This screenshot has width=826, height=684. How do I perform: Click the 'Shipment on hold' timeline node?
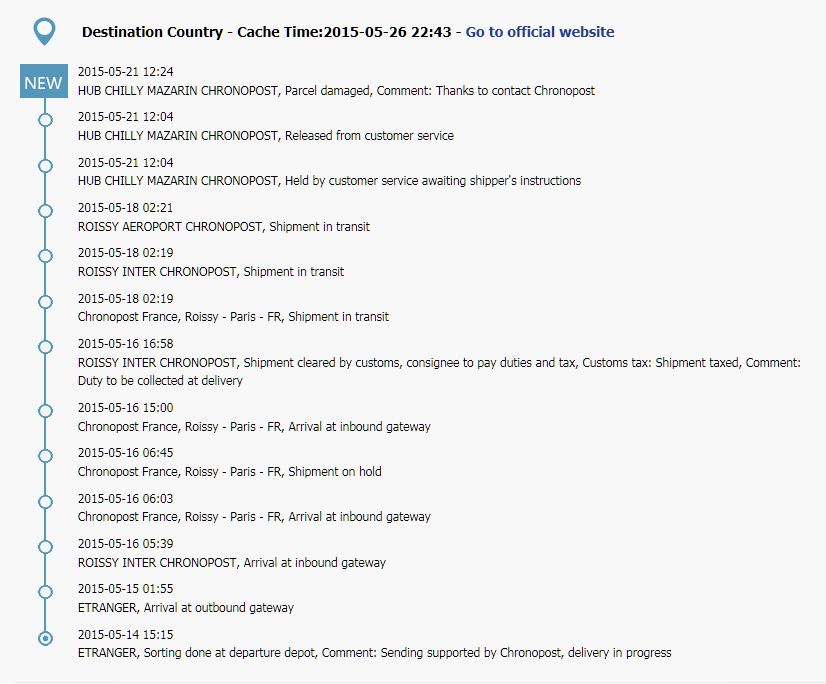click(45, 456)
